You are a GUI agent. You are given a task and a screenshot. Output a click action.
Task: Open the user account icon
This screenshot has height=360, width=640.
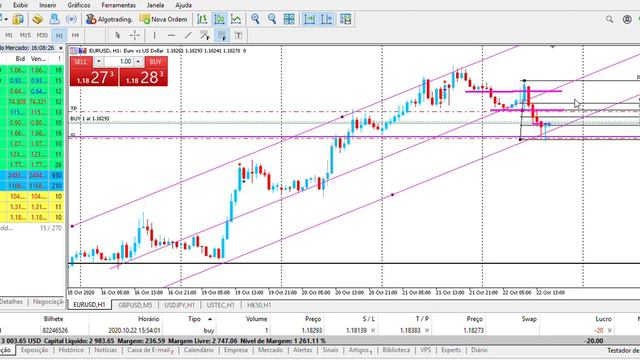(627, 19)
